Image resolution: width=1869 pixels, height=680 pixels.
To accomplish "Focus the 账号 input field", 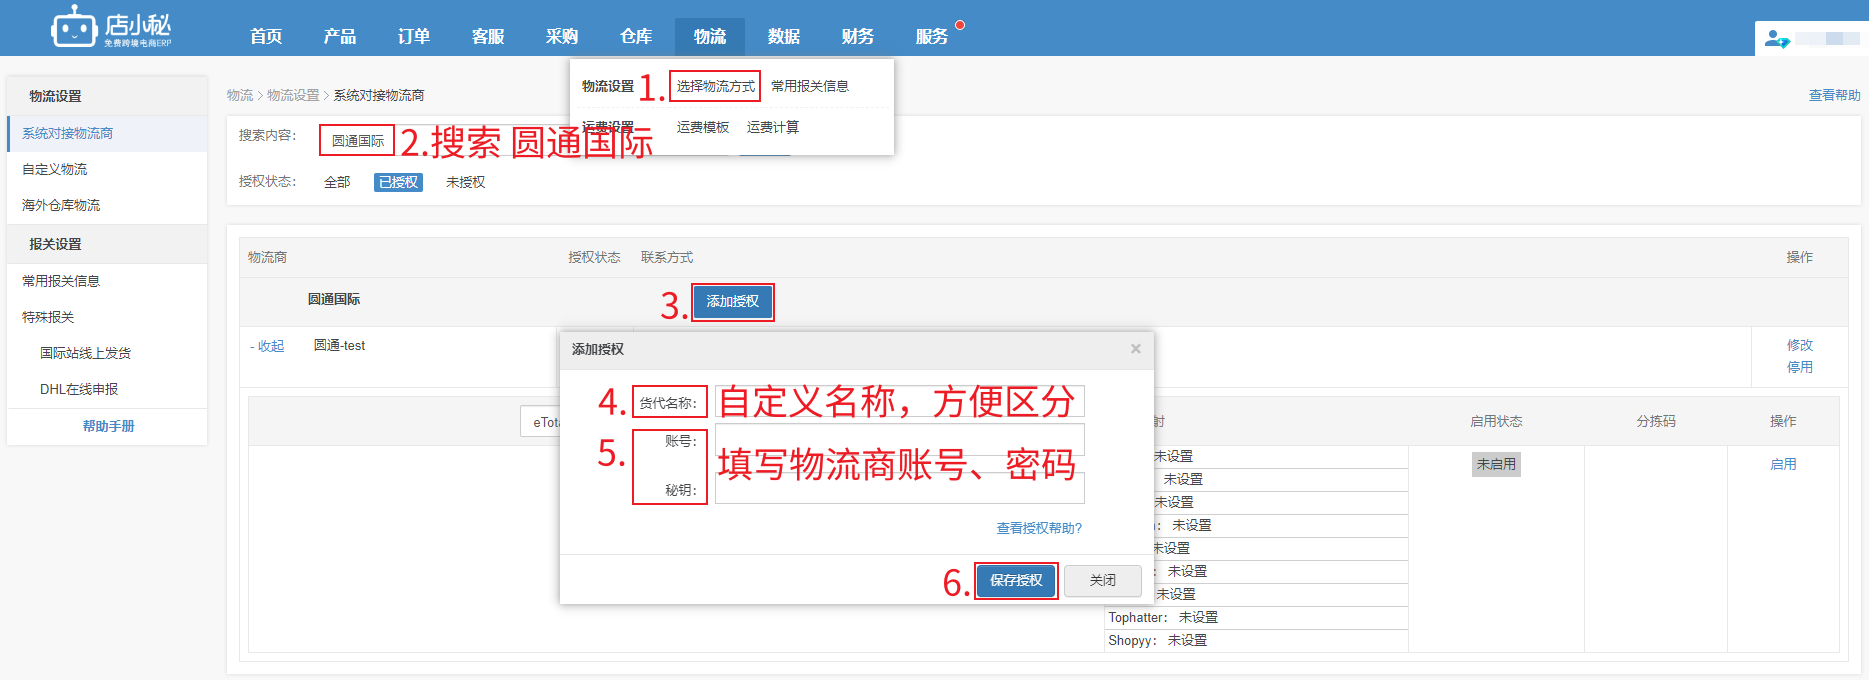I will coord(899,439).
